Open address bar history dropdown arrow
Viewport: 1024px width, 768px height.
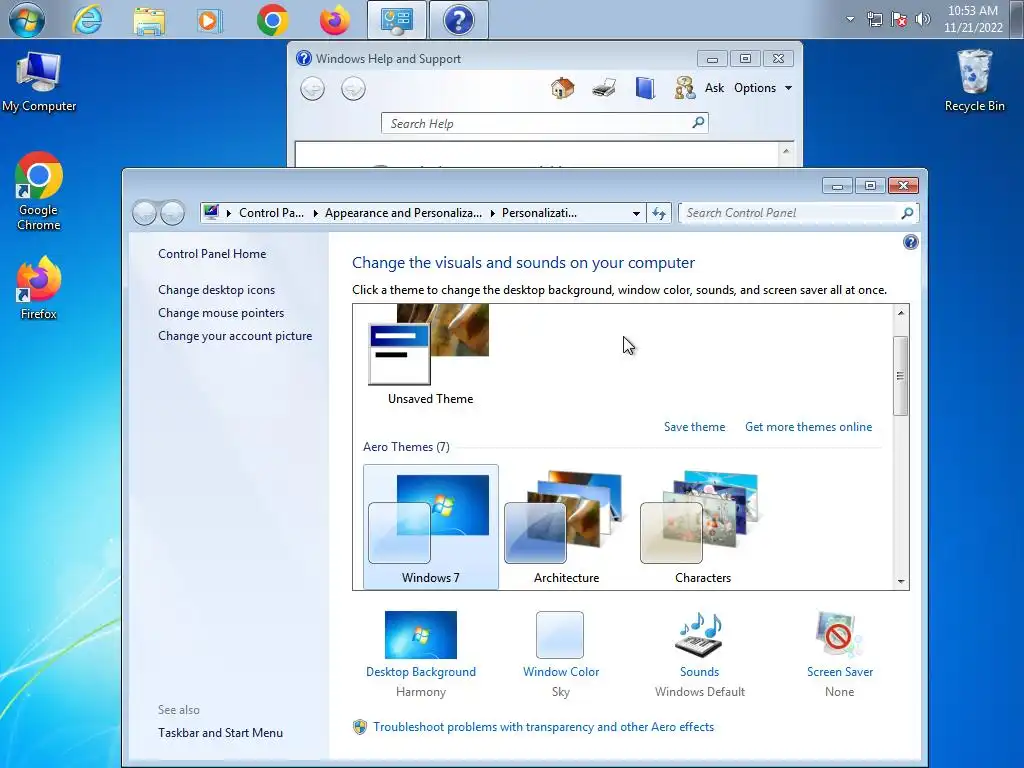636,213
